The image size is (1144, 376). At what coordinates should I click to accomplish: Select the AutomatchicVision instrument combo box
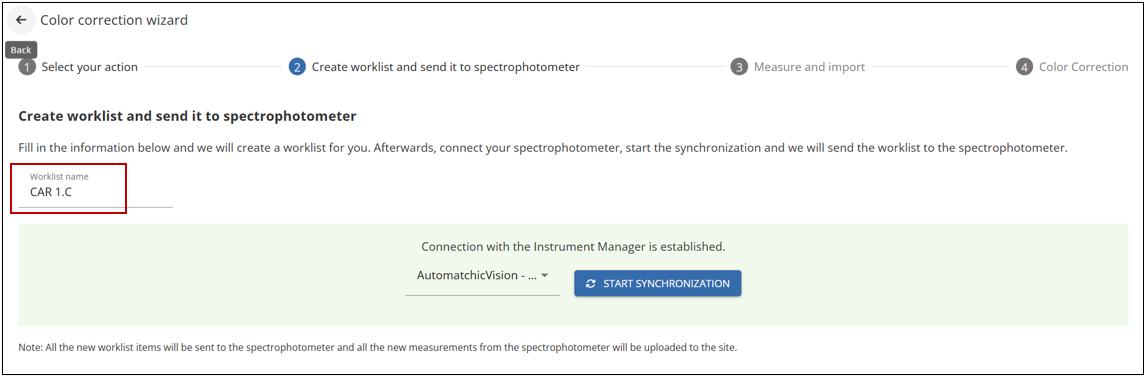(482, 277)
